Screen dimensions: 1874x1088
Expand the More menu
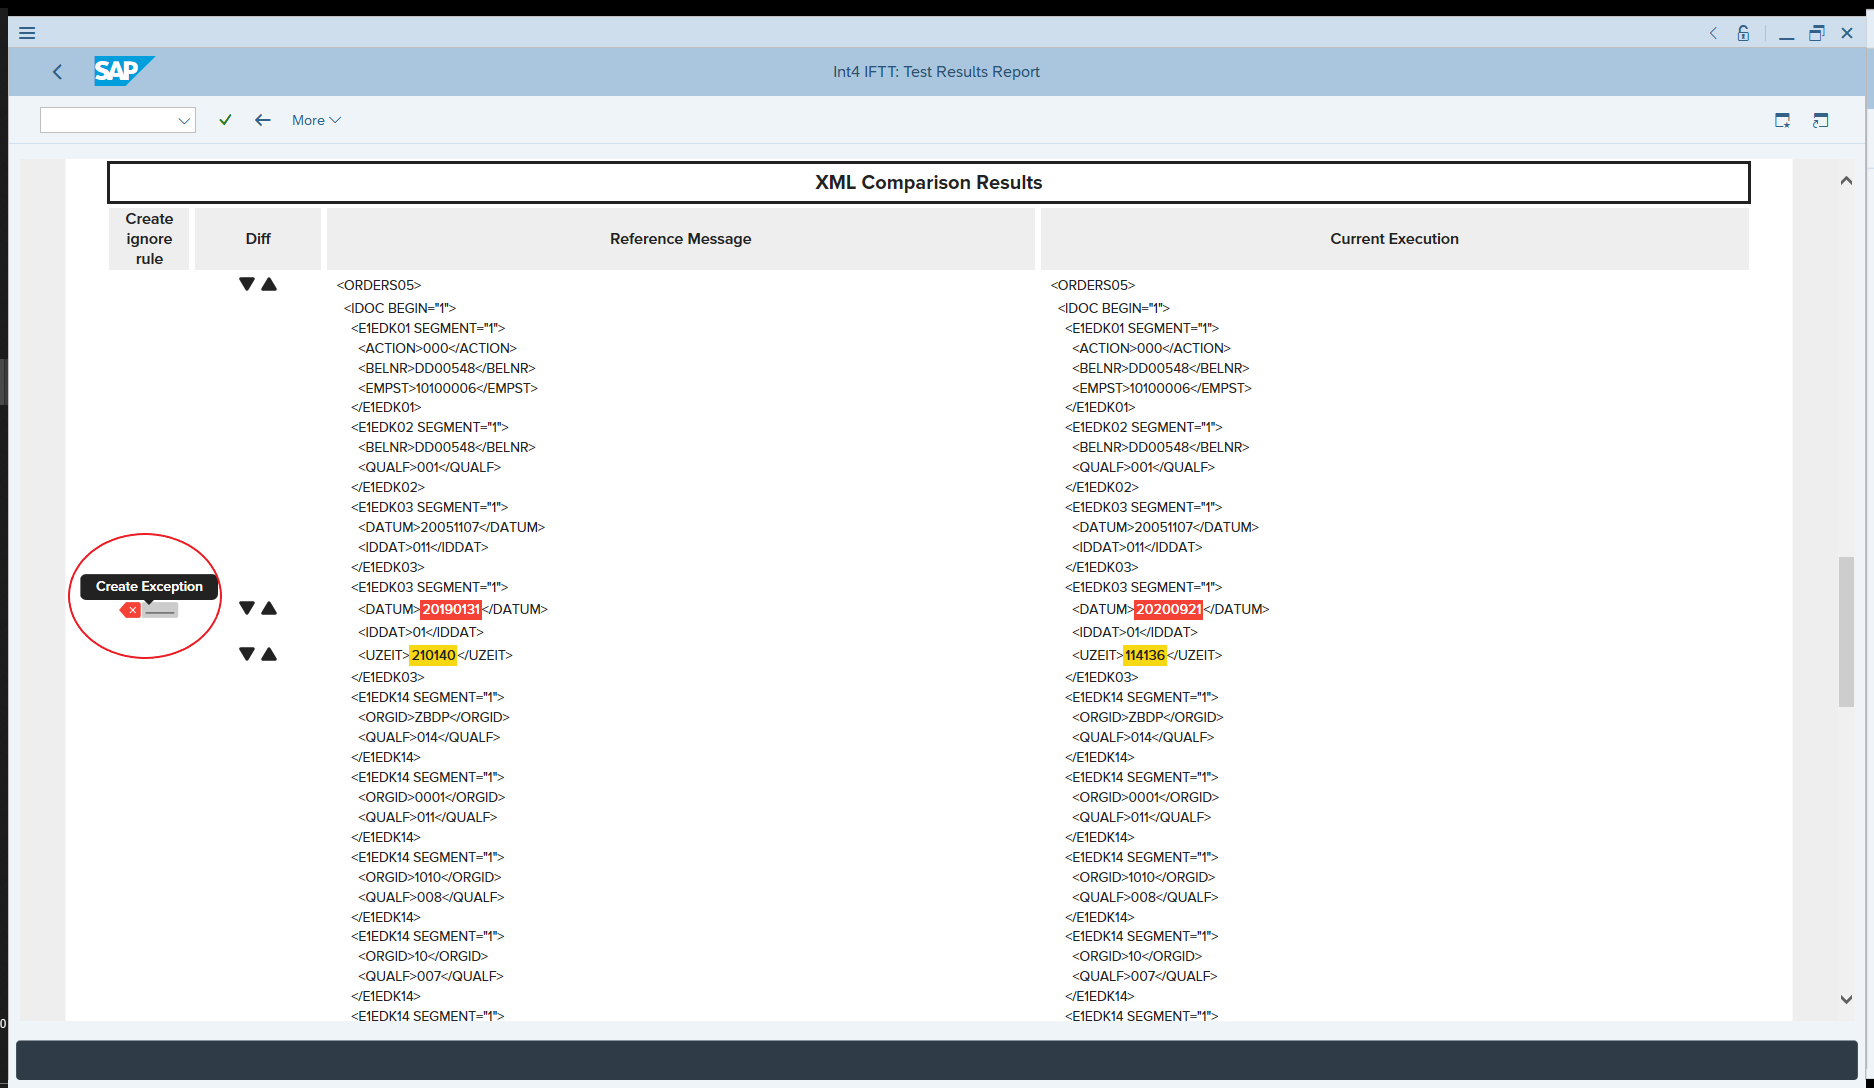click(x=316, y=120)
